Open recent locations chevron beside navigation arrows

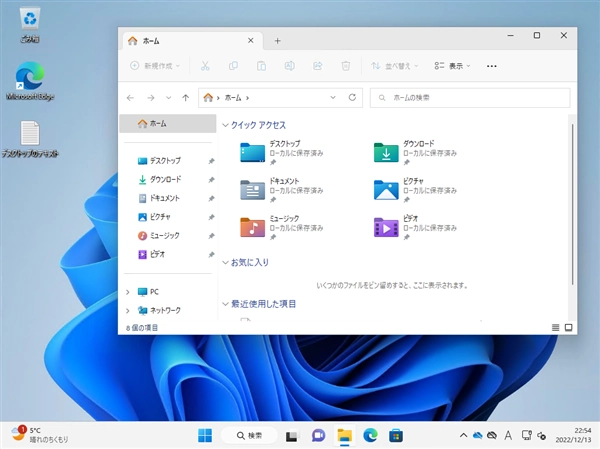click(168, 98)
